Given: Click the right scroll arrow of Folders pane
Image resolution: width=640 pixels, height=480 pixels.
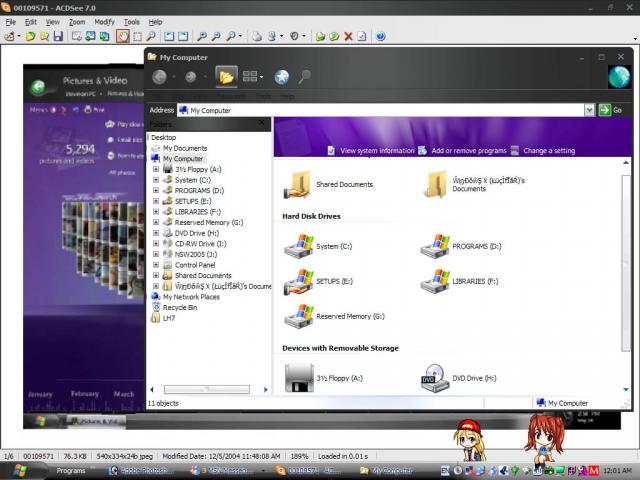Looking at the screenshot, I should (266, 389).
